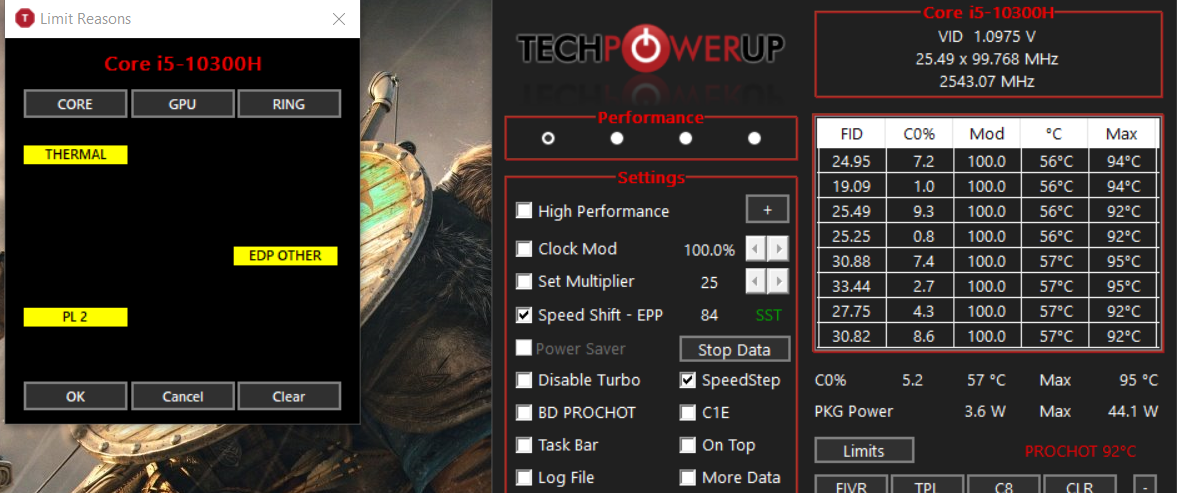Check the Set Multiplier option
Viewport: 1177px width, 493px height.
524,282
